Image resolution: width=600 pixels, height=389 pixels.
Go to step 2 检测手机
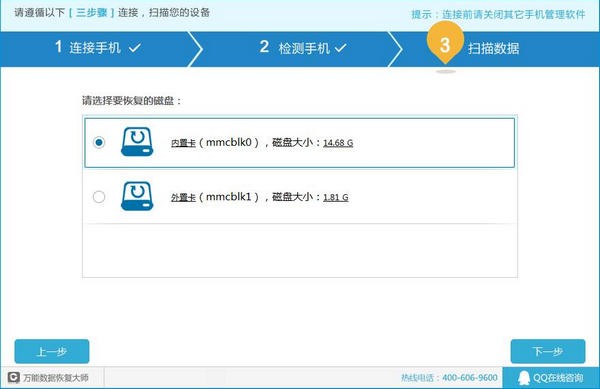tap(303, 48)
